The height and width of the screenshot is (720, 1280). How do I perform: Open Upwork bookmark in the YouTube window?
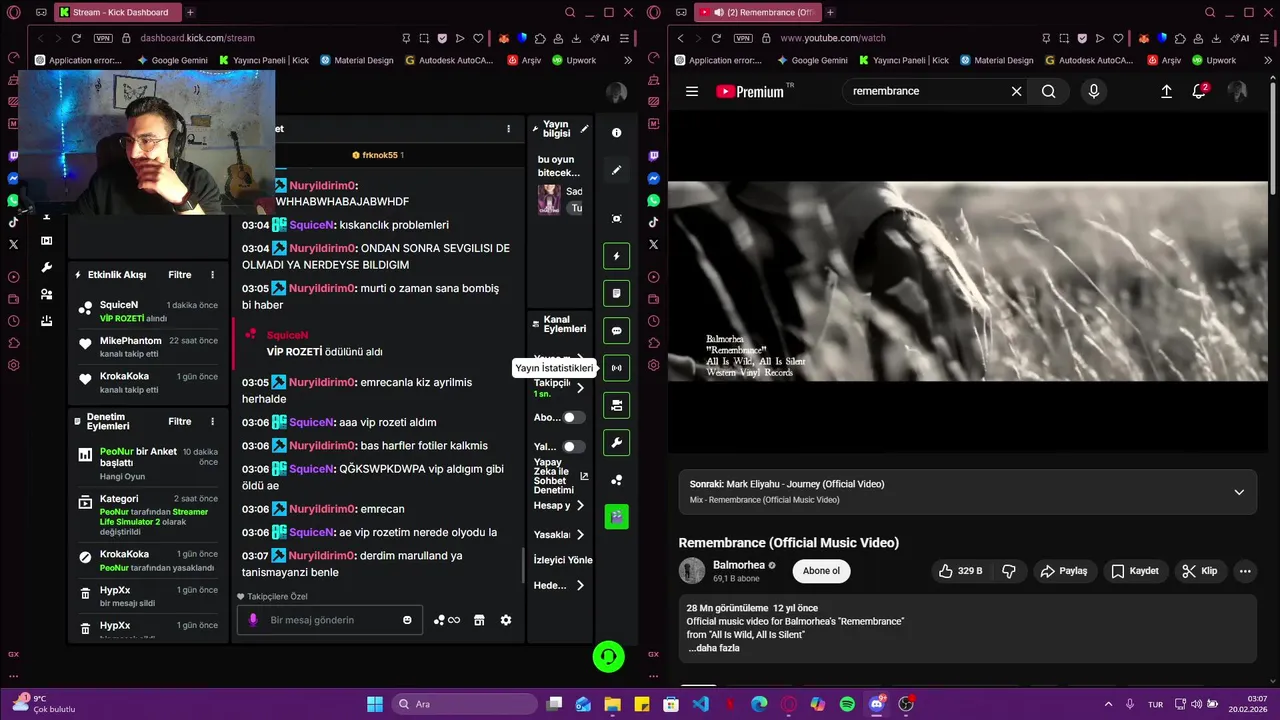1213,60
